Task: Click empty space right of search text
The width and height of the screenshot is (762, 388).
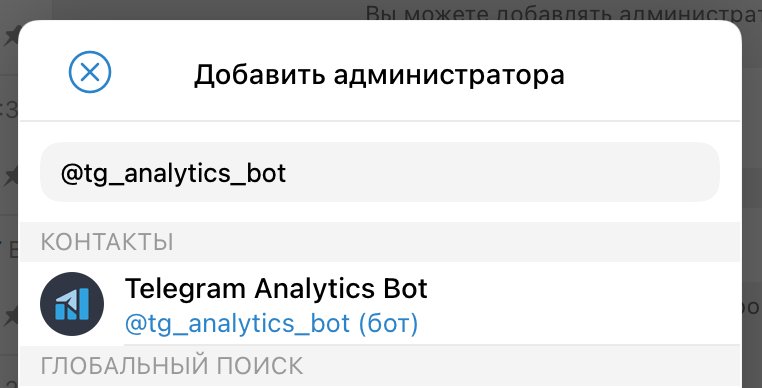Action: [x=501, y=172]
